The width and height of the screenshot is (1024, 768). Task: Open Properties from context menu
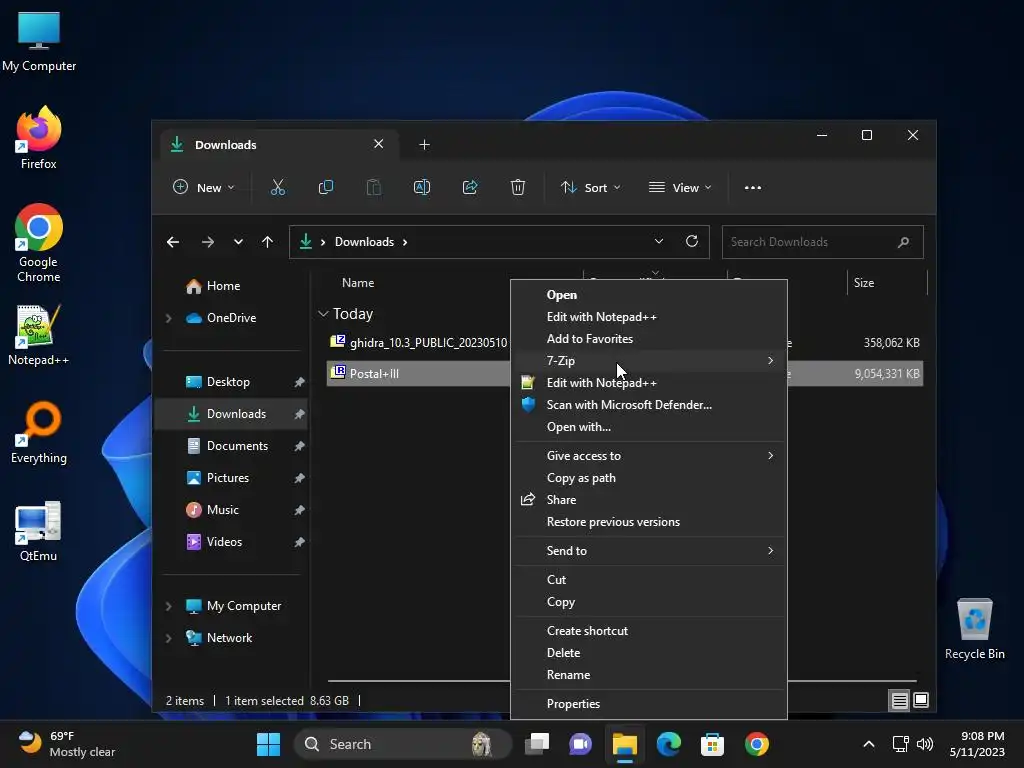tap(648, 703)
